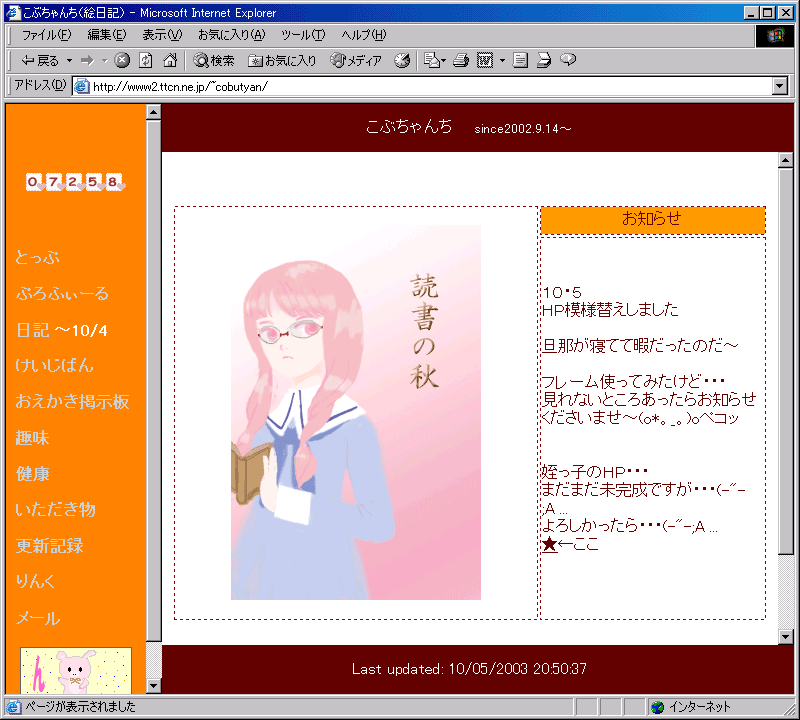The height and width of the screenshot is (720, 800).
Task: Click the 07258 visitor counter image
Action: click(76, 182)
